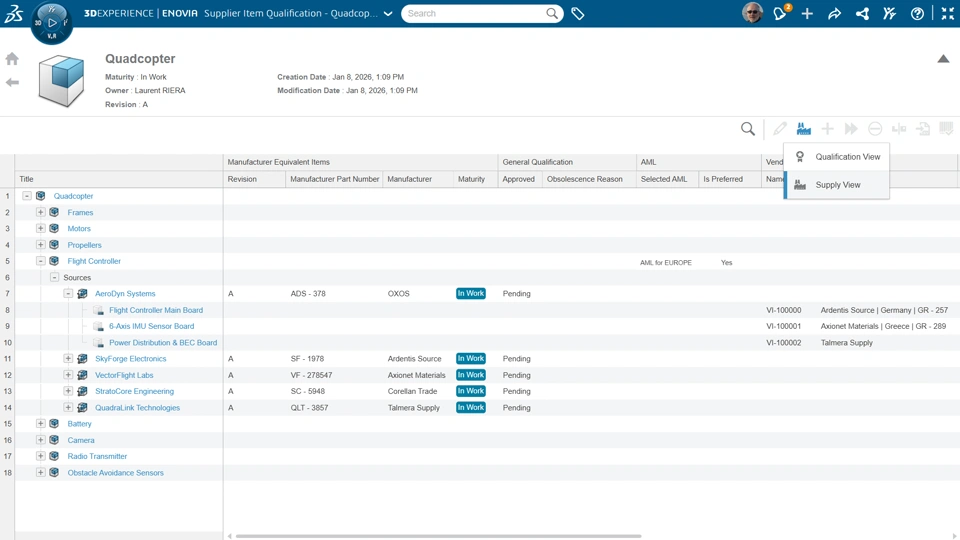Open the Collaborate network icon
Viewport: 960px width, 540px height.
862,13
